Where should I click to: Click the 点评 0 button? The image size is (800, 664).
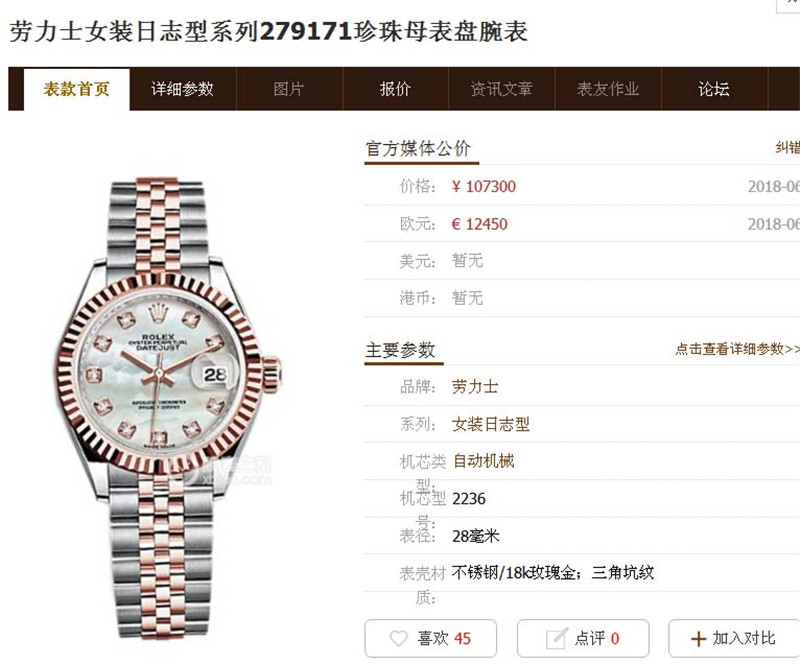click(583, 638)
